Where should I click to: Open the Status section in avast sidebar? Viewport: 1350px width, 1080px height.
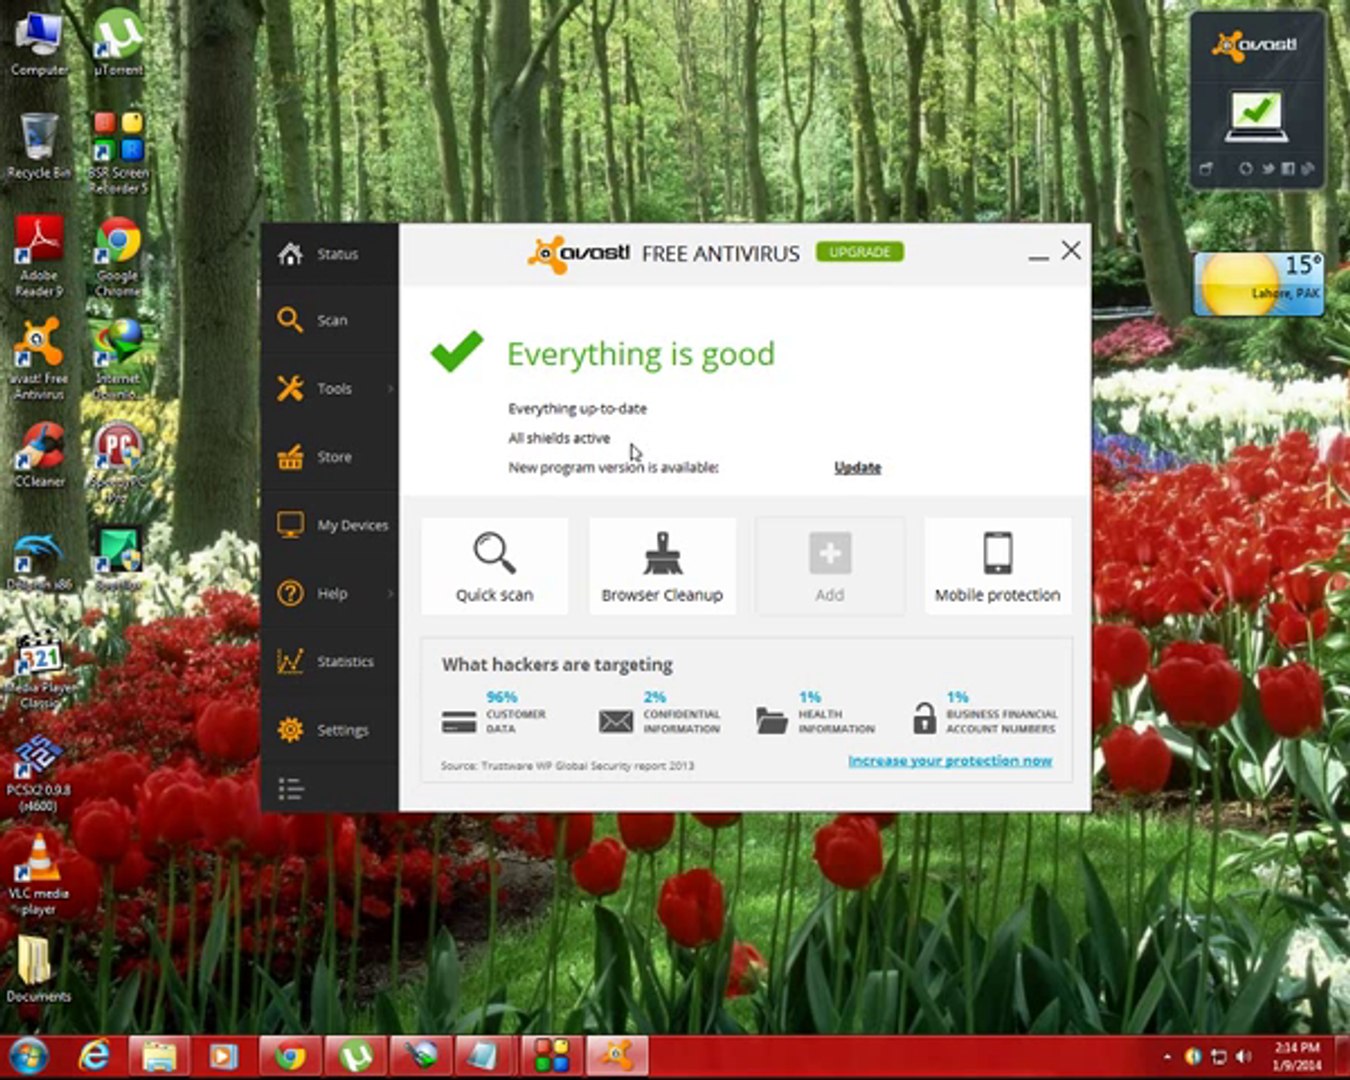[329, 254]
